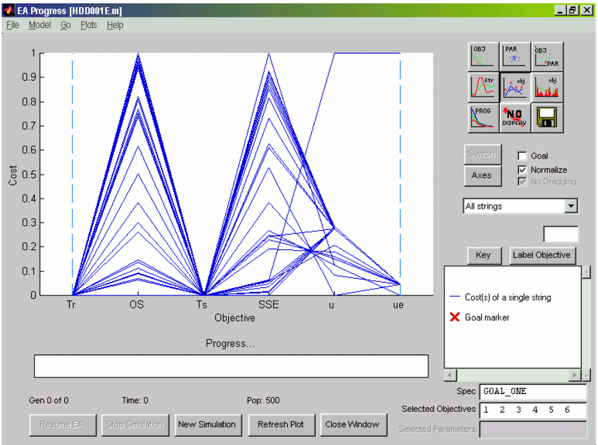Show the PAR parameter scatter plot
598x445 pixels.
pos(515,56)
